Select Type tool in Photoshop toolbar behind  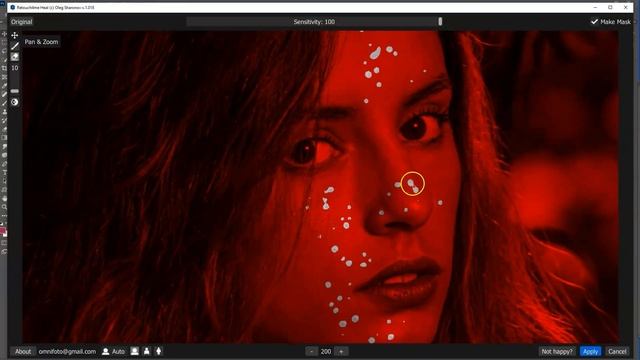pyautogui.click(x=4, y=172)
